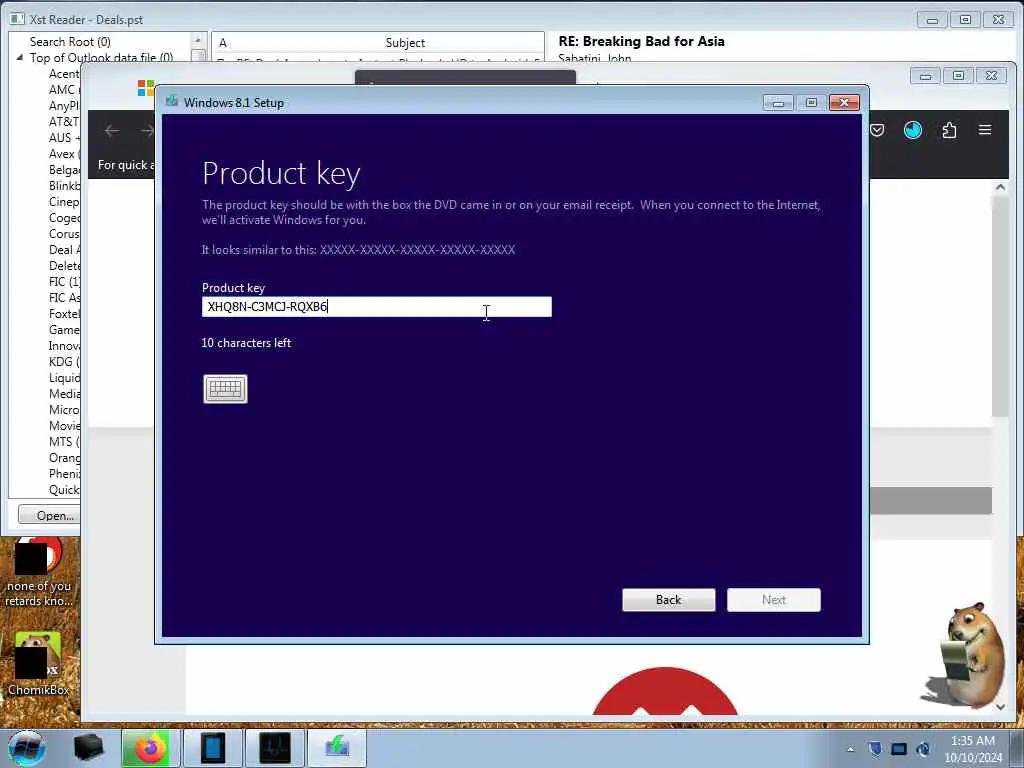Select the Avex folder in tree
Screen dimensions: 1024x768
click(63, 154)
